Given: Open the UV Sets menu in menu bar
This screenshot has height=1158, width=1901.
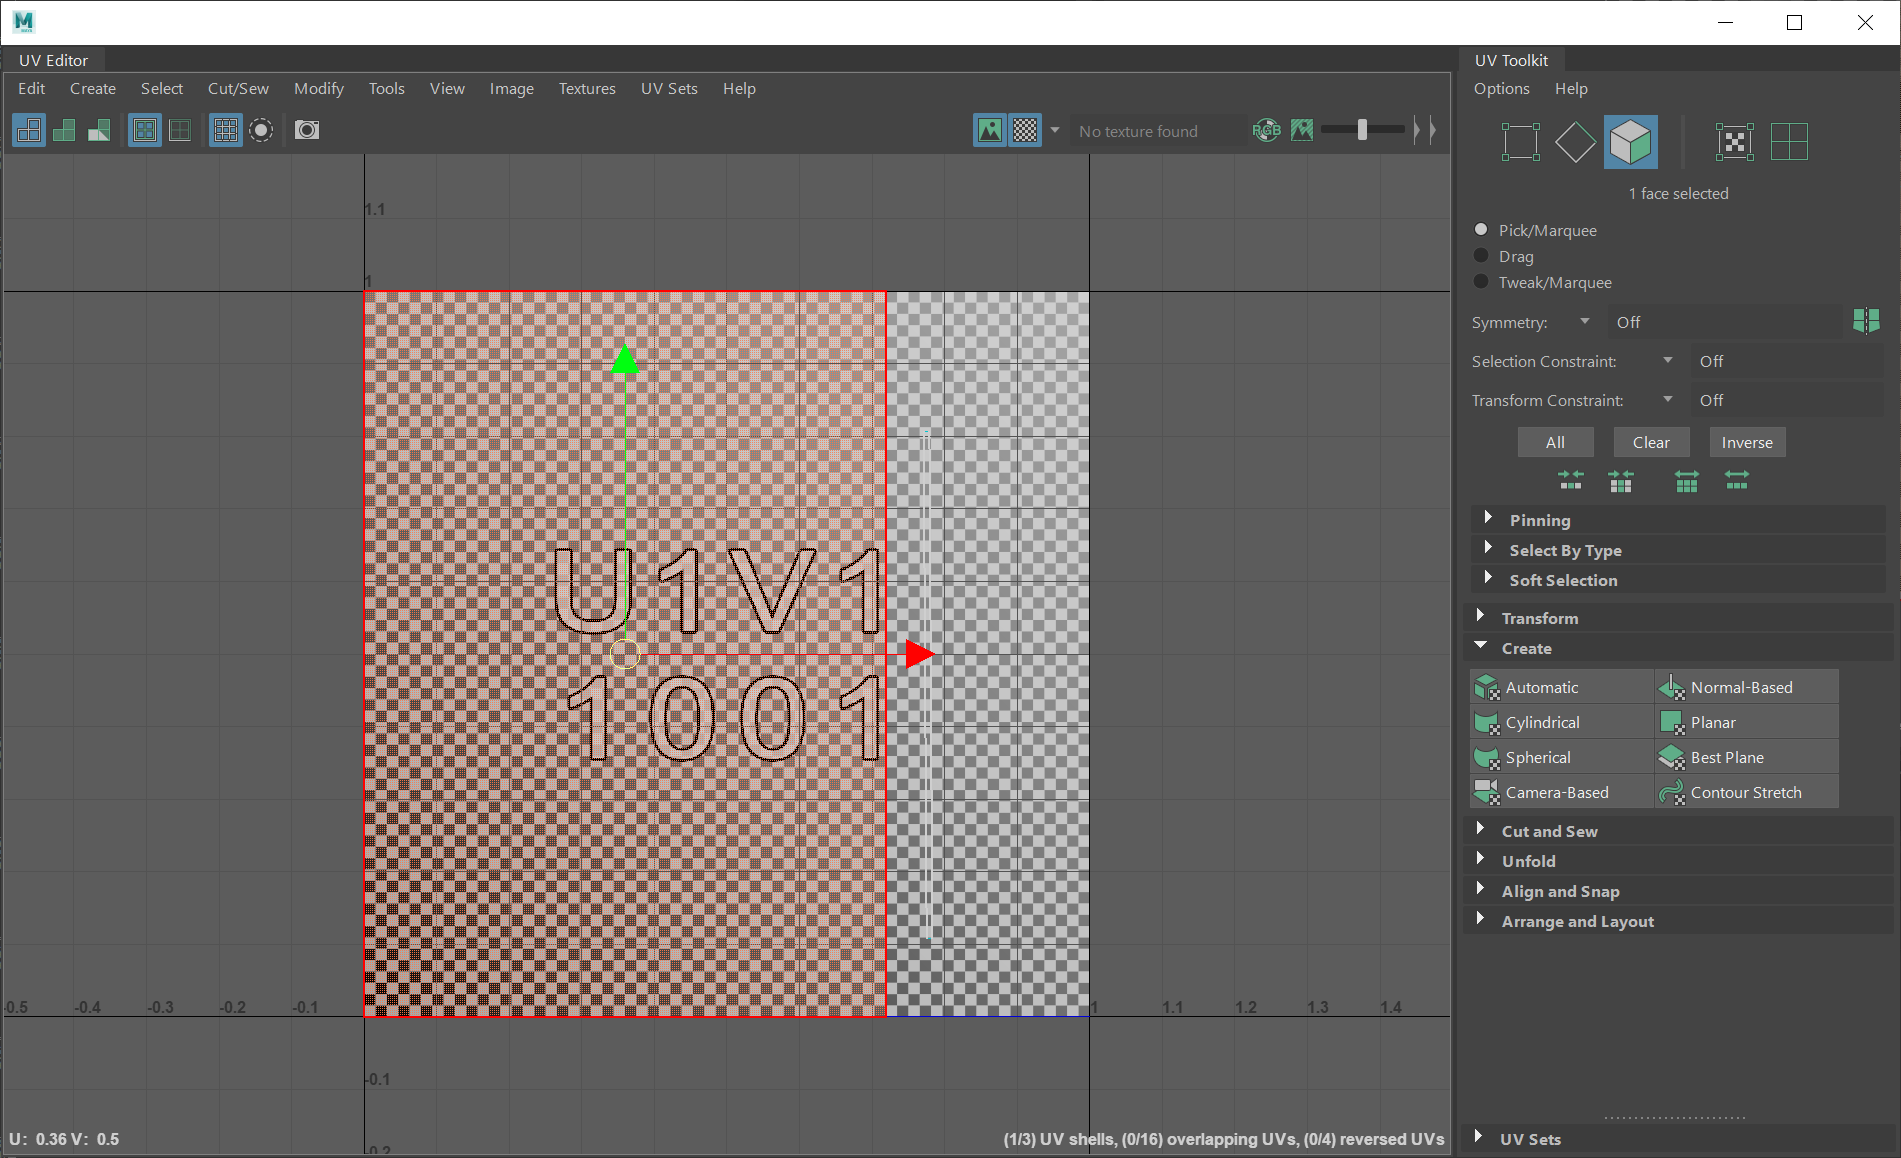Looking at the screenshot, I should coord(669,88).
